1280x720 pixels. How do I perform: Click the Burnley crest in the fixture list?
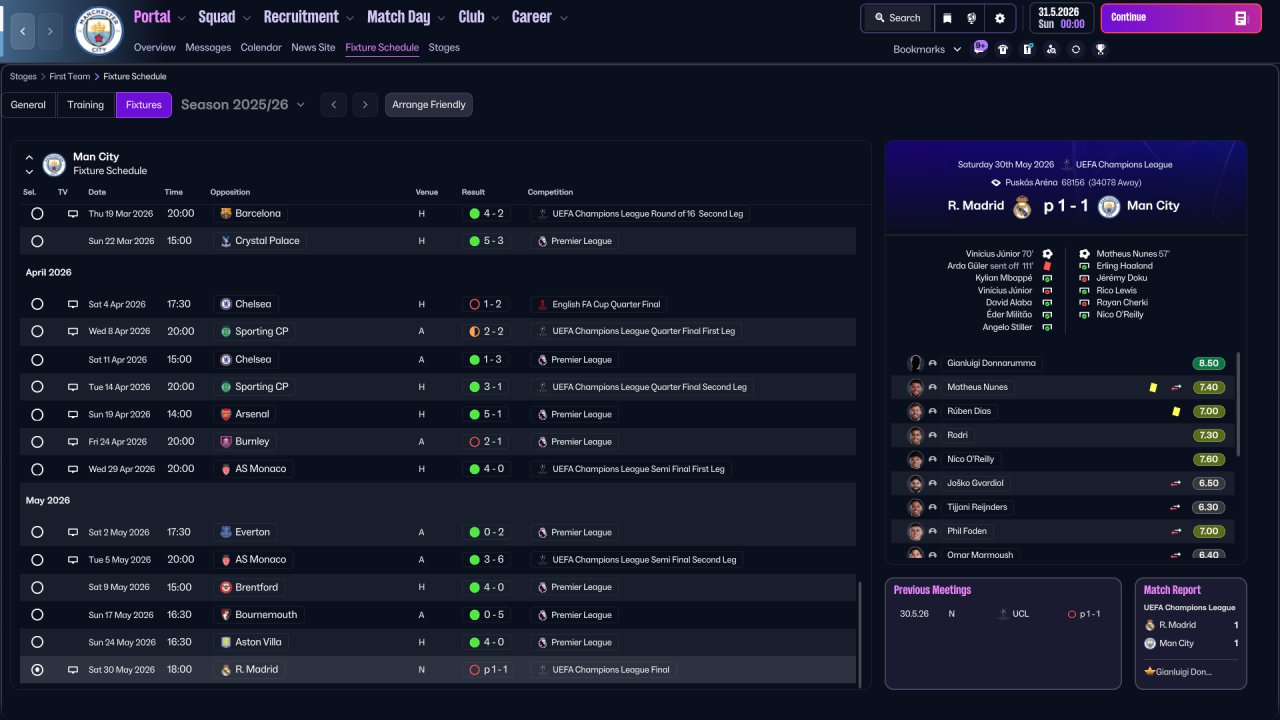[x=225, y=442]
